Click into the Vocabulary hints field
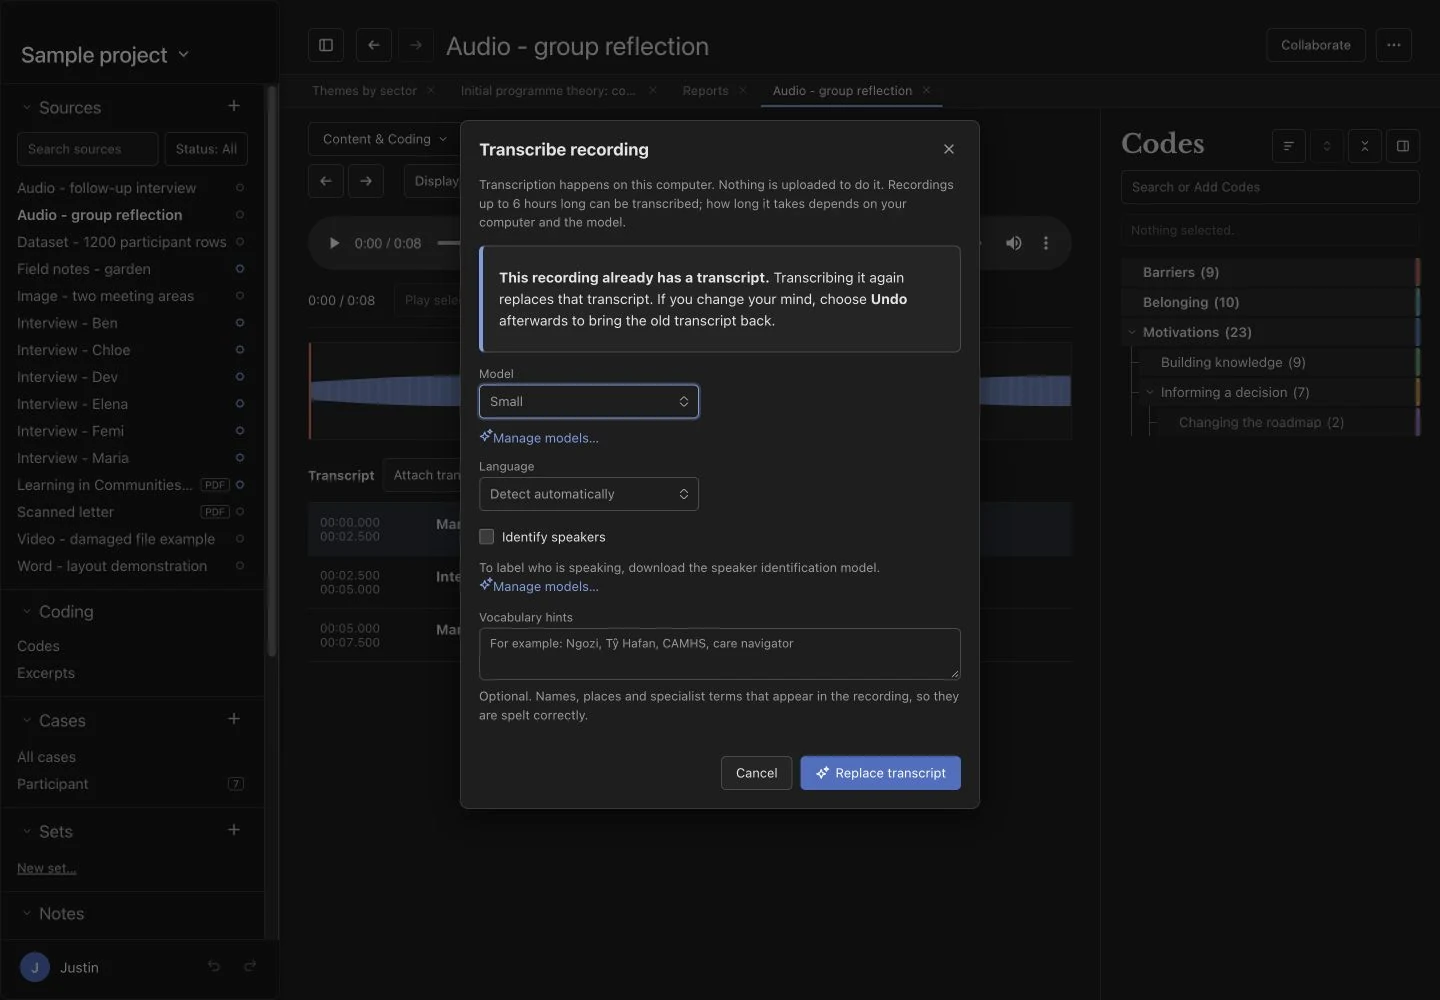The height and width of the screenshot is (1000, 1440). [720, 654]
